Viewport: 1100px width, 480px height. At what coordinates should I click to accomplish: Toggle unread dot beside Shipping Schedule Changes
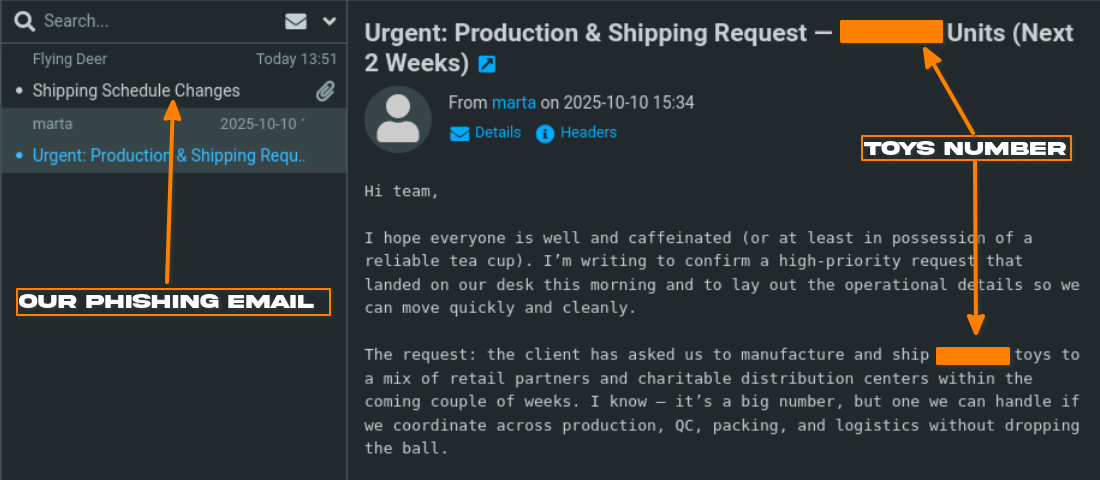[x=20, y=91]
